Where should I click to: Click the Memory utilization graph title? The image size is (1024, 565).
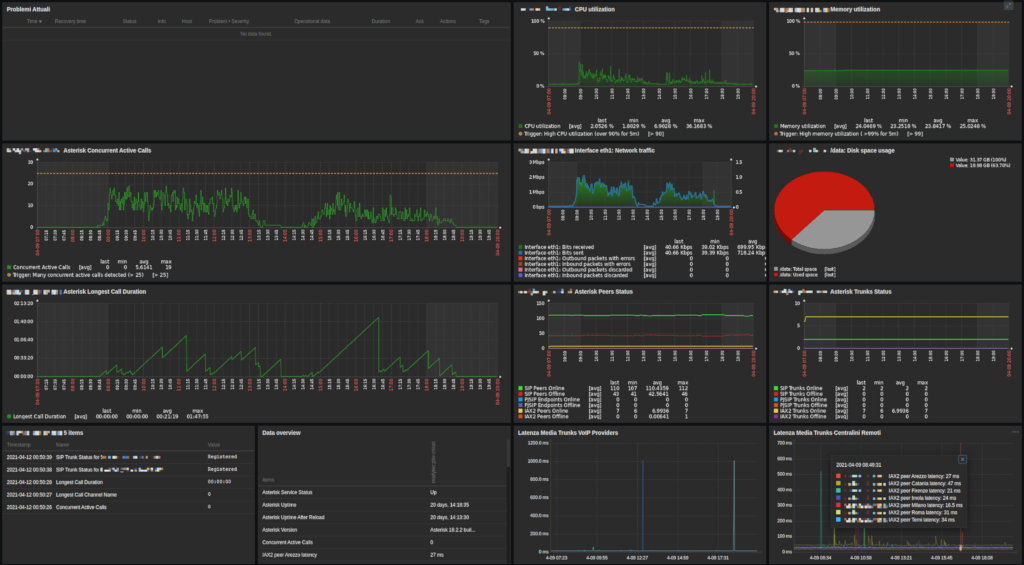855,9
